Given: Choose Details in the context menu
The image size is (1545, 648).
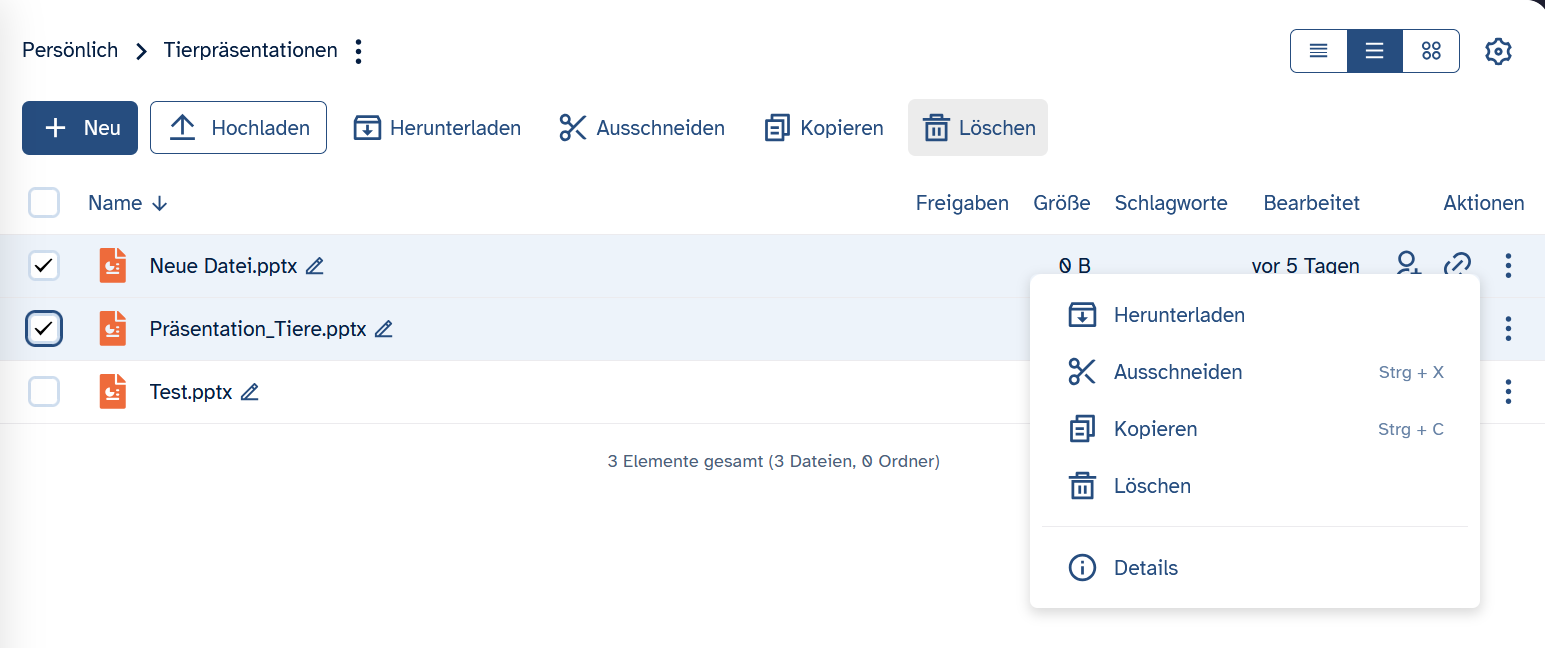Looking at the screenshot, I should click(1145, 568).
